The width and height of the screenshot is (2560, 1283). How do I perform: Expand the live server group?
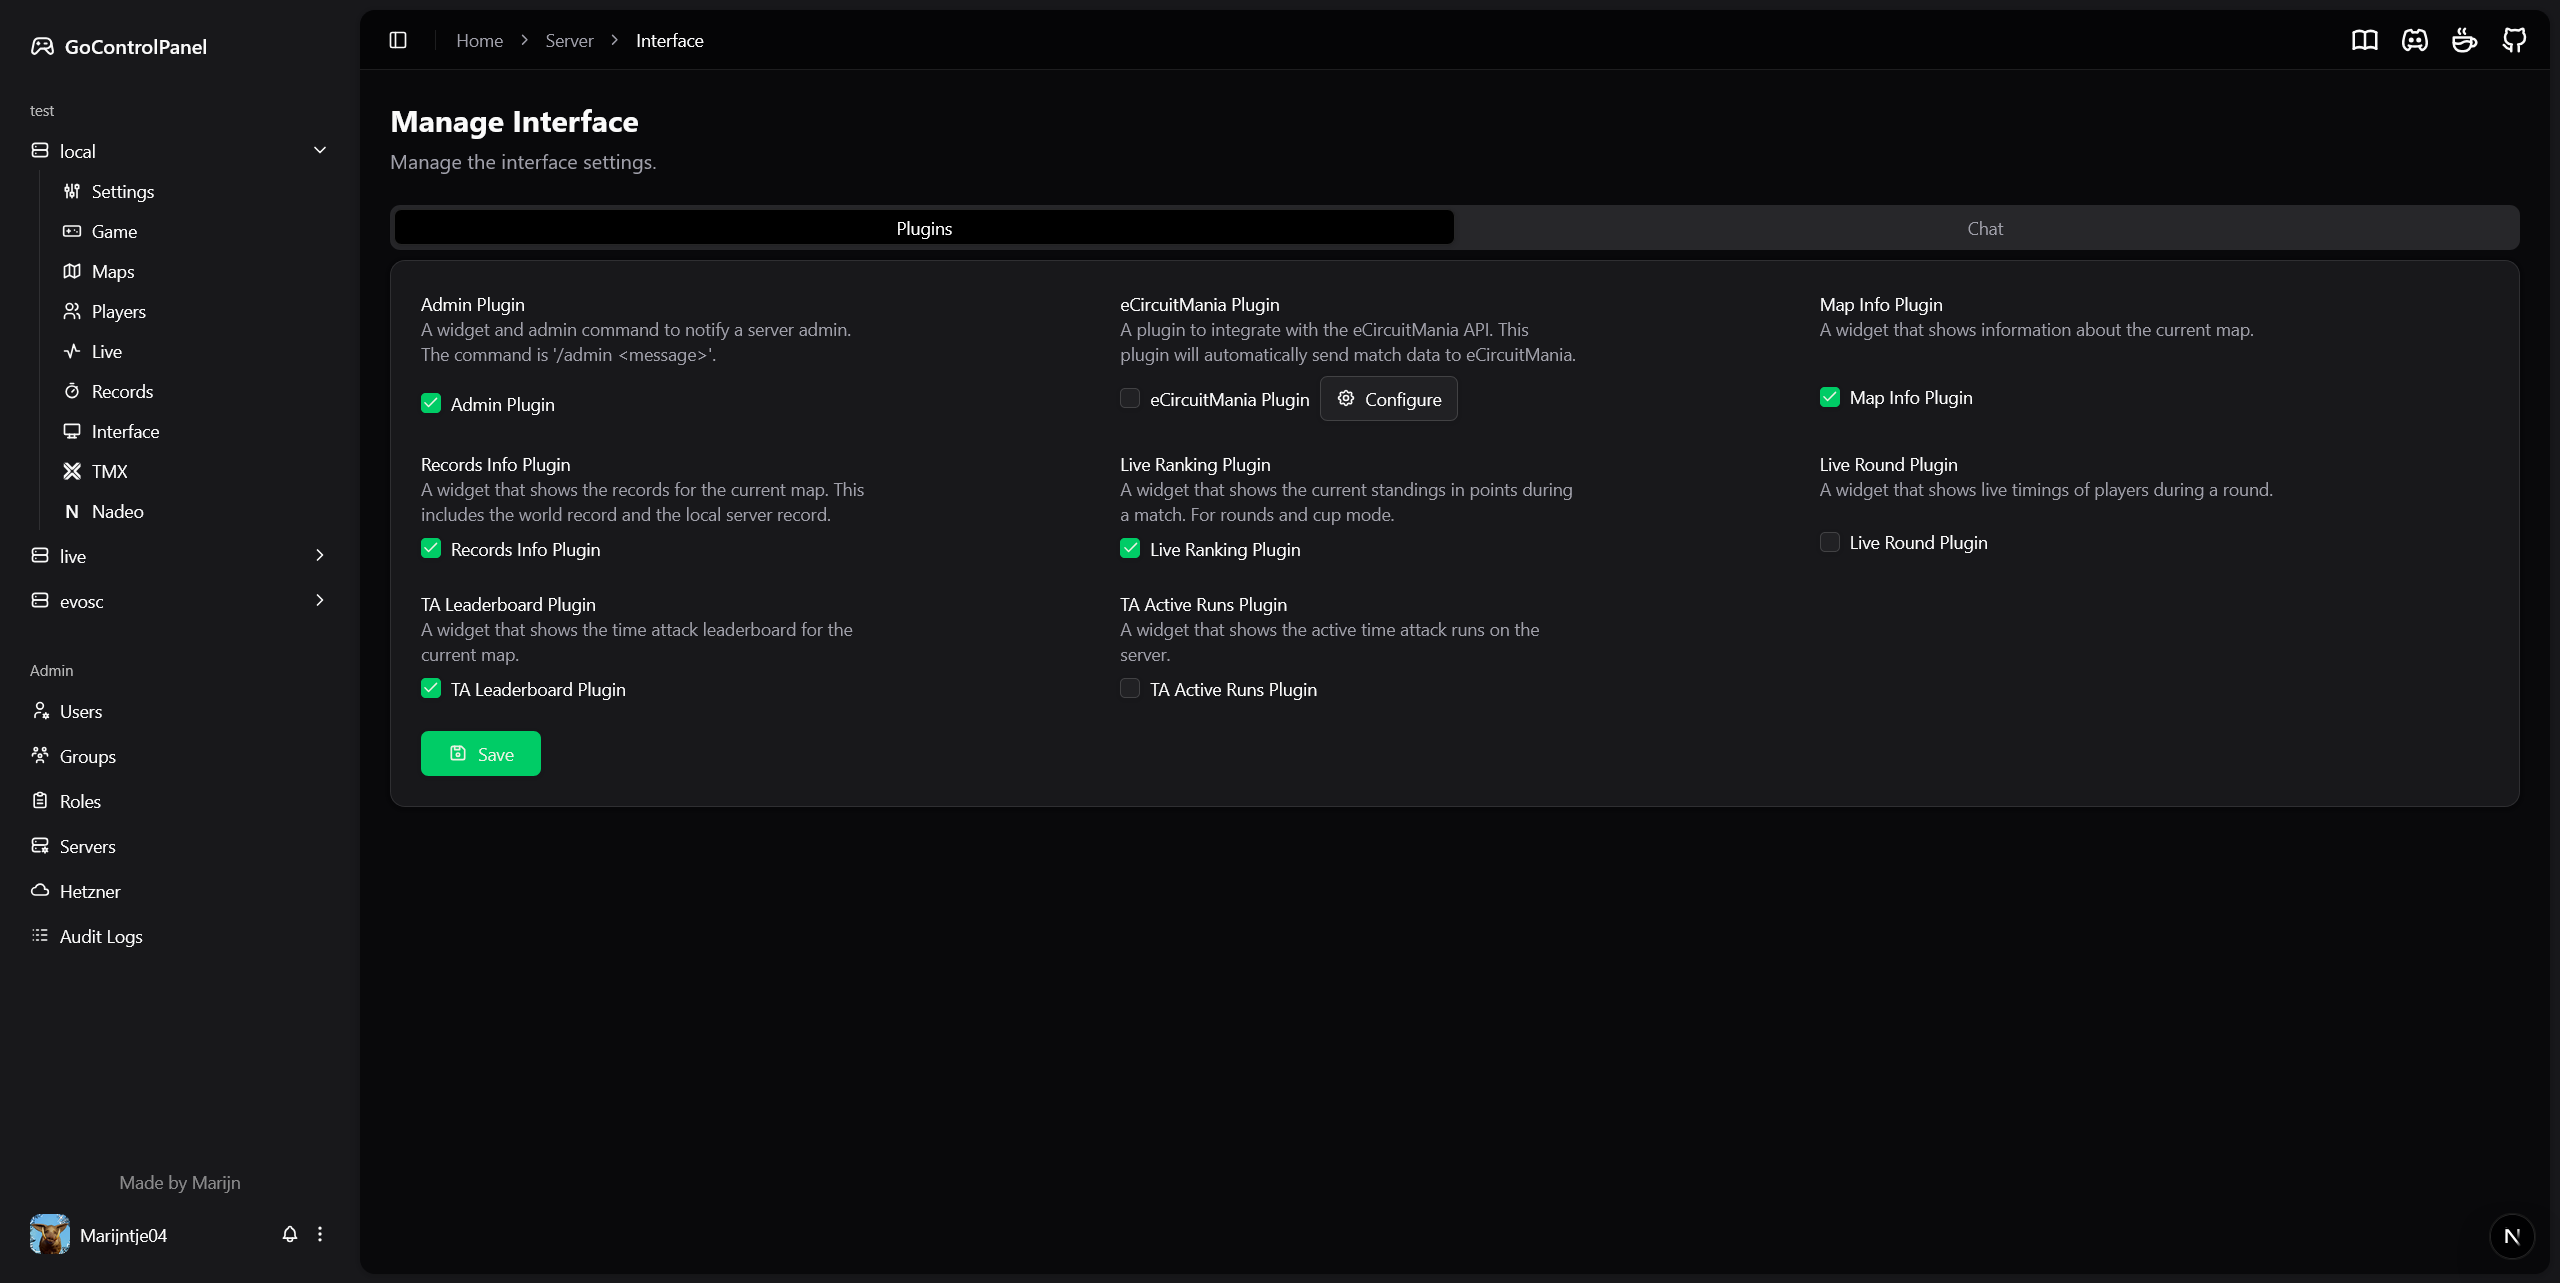click(320, 555)
